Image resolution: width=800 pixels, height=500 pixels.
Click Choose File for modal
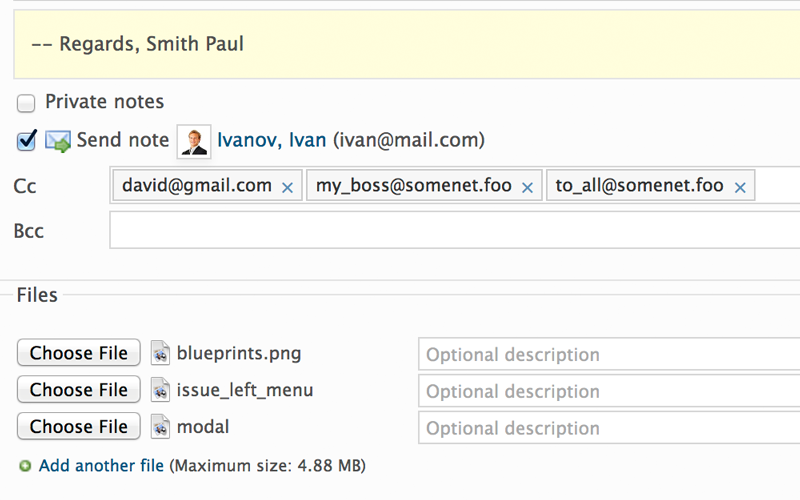(79, 427)
